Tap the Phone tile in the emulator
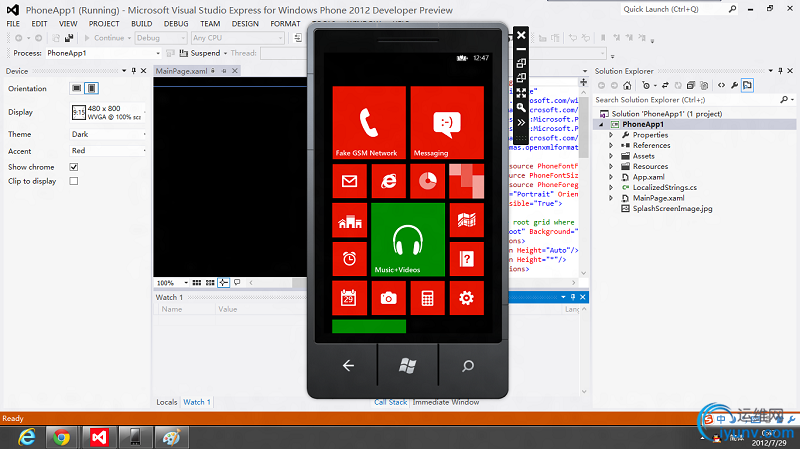 coord(368,122)
